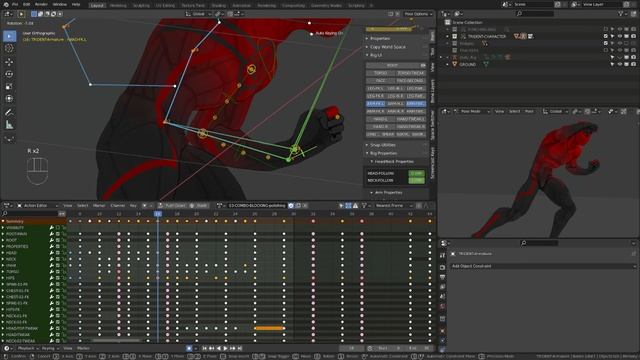This screenshot has height=360, width=640.
Task: Open the outliner display mode icon
Action: pos(458,13)
